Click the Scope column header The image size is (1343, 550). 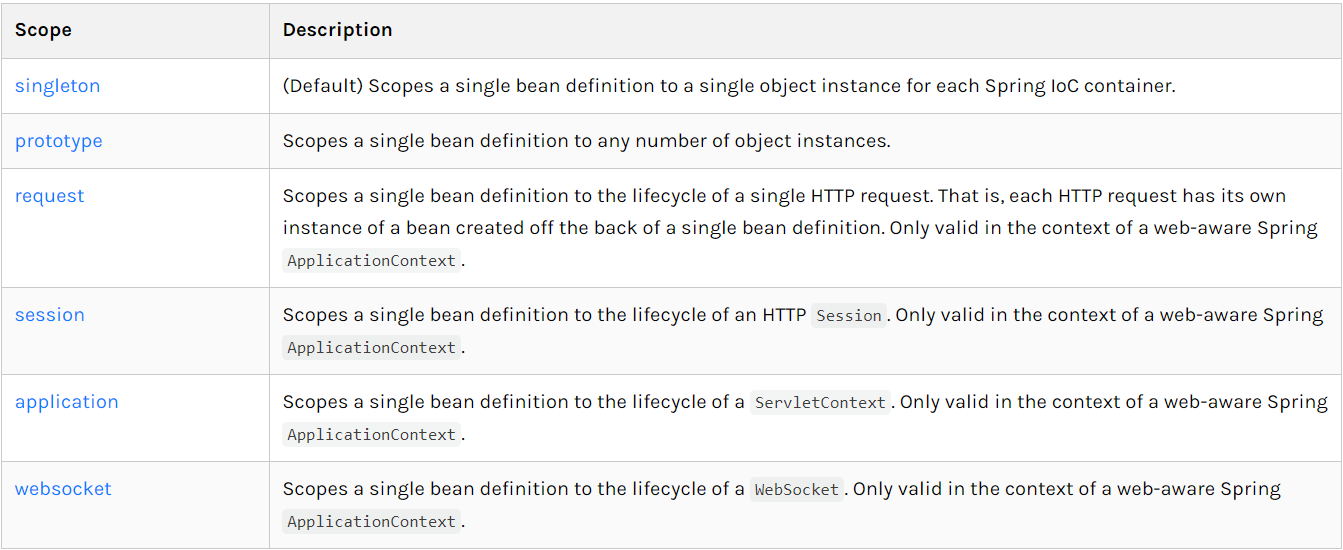coord(43,30)
